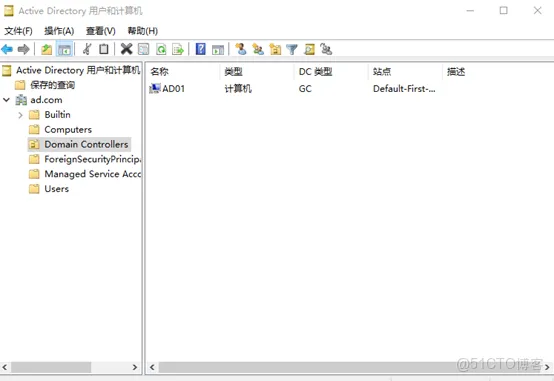Viewport: 554px width, 381px height.
Task: Sort by the 站点 column header
Action: (x=405, y=72)
